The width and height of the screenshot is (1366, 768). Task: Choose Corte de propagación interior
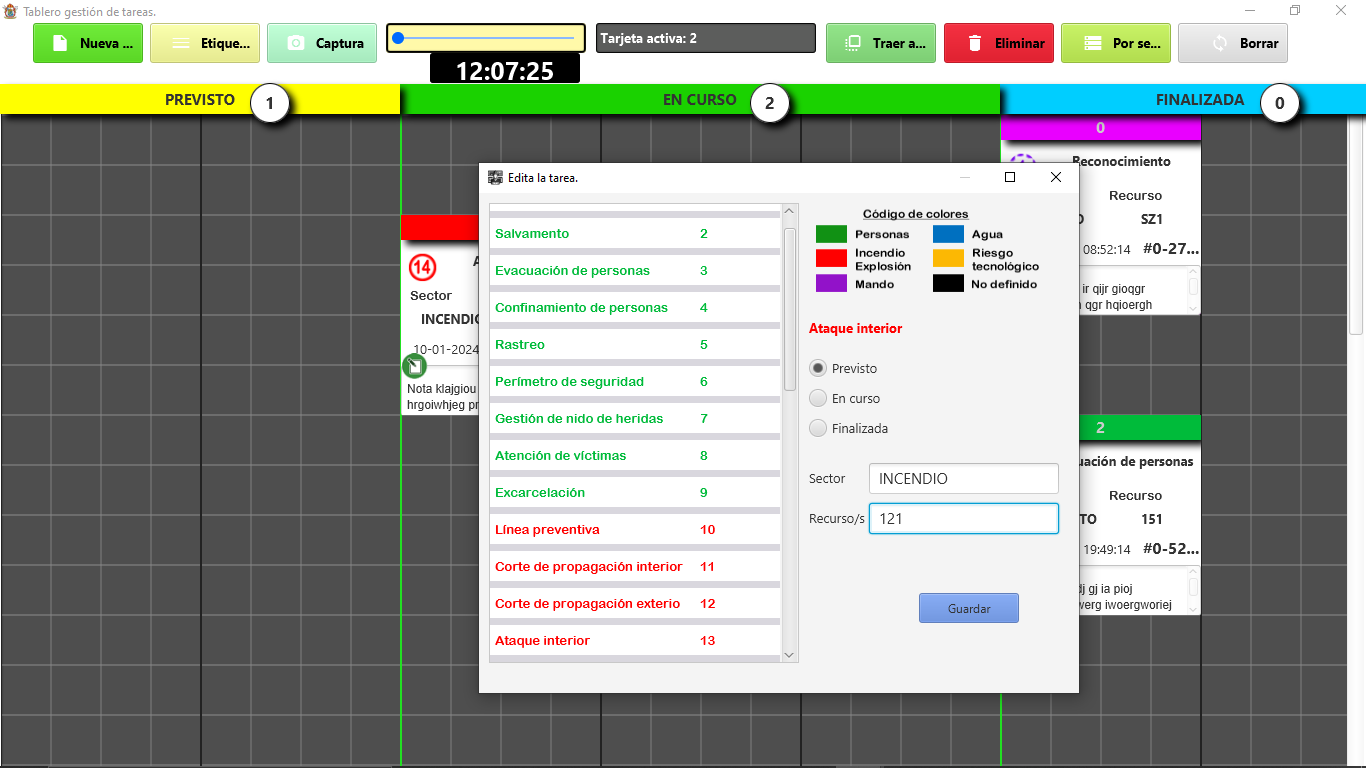point(635,567)
